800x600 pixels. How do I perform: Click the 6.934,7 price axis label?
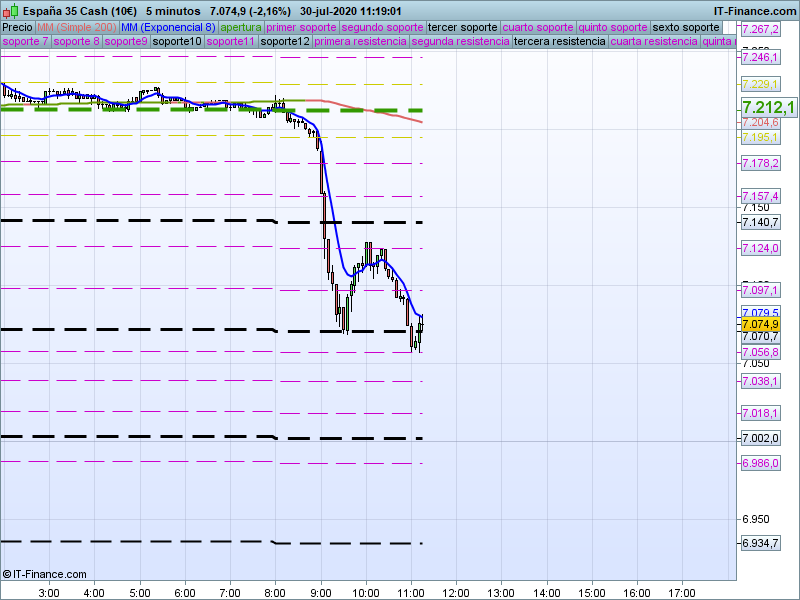tap(760, 543)
